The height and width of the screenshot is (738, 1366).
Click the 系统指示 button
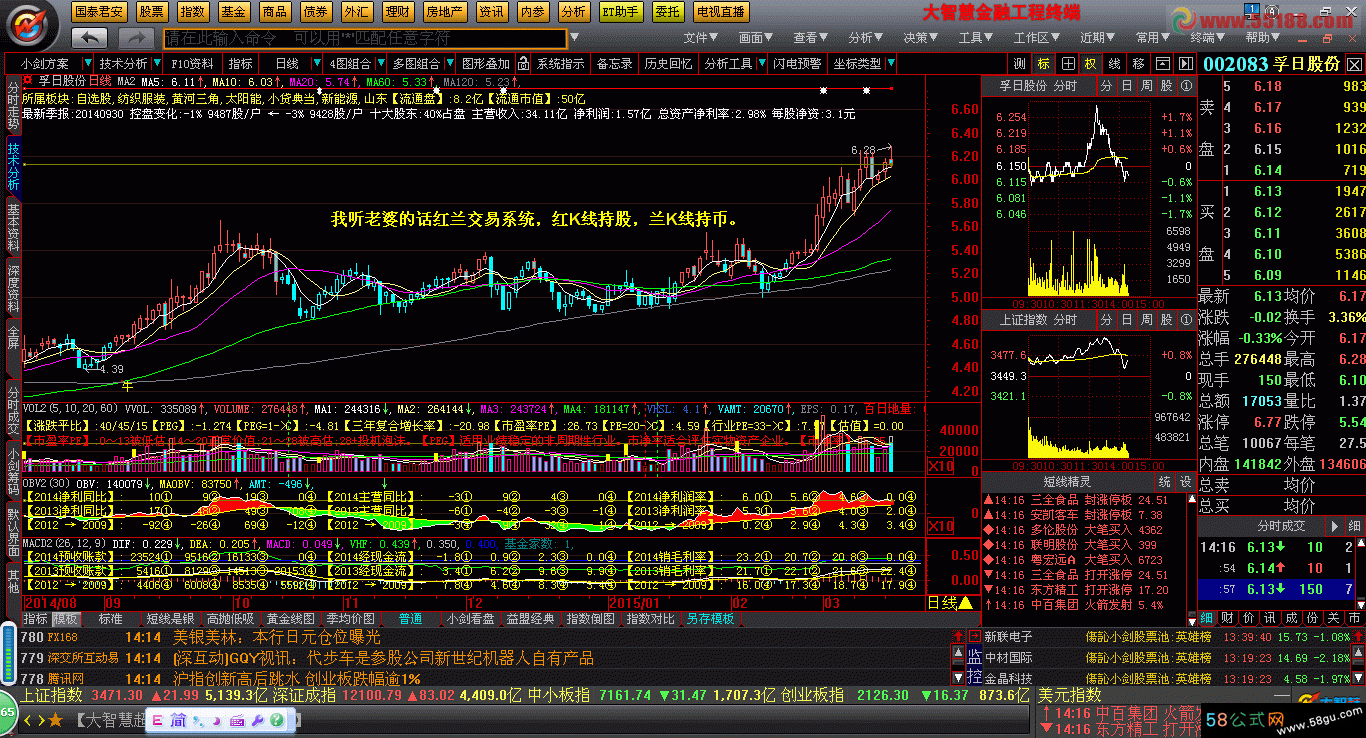click(x=560, y=64)
